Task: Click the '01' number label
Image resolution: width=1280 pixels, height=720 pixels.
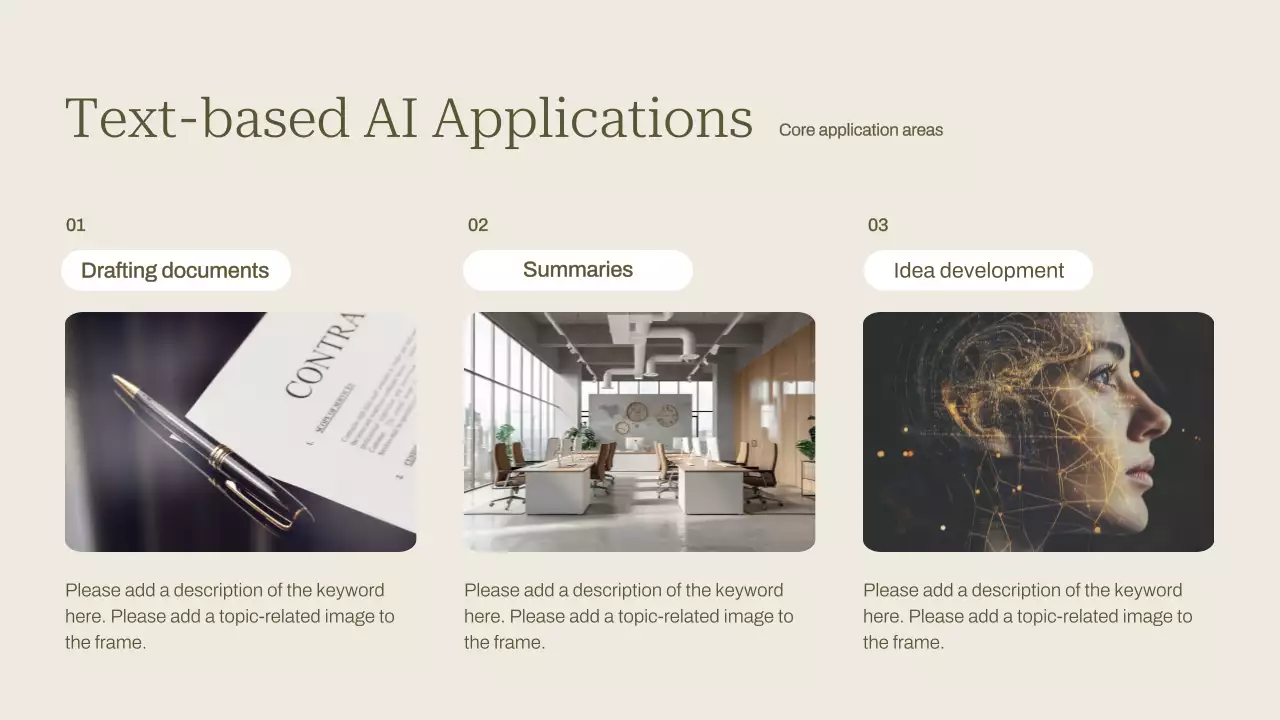Action: coord(76,225)
